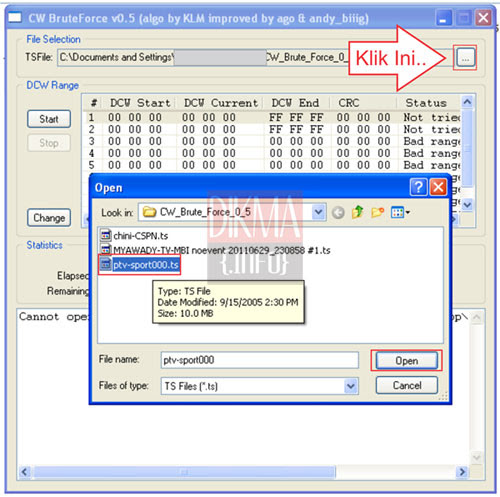Click the log horizontal scrollbar thumb
This screenshot has width=500, height=497.
(x=184, y=472)
